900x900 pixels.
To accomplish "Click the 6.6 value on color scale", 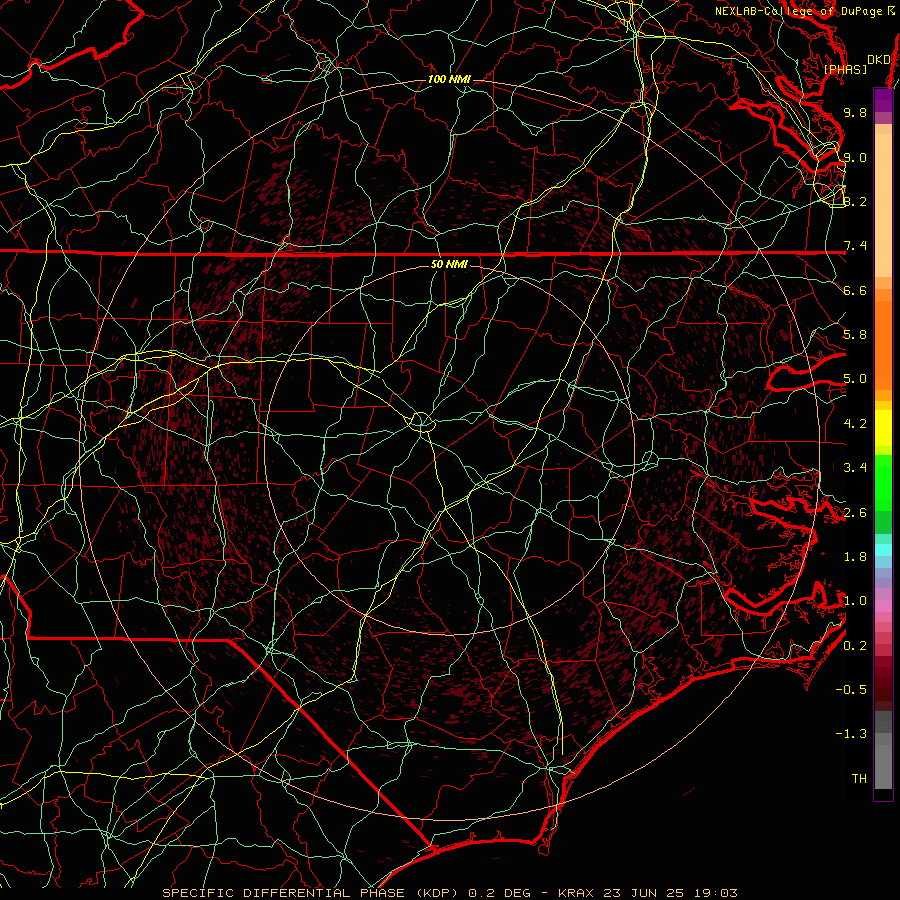I will point(855,290).
